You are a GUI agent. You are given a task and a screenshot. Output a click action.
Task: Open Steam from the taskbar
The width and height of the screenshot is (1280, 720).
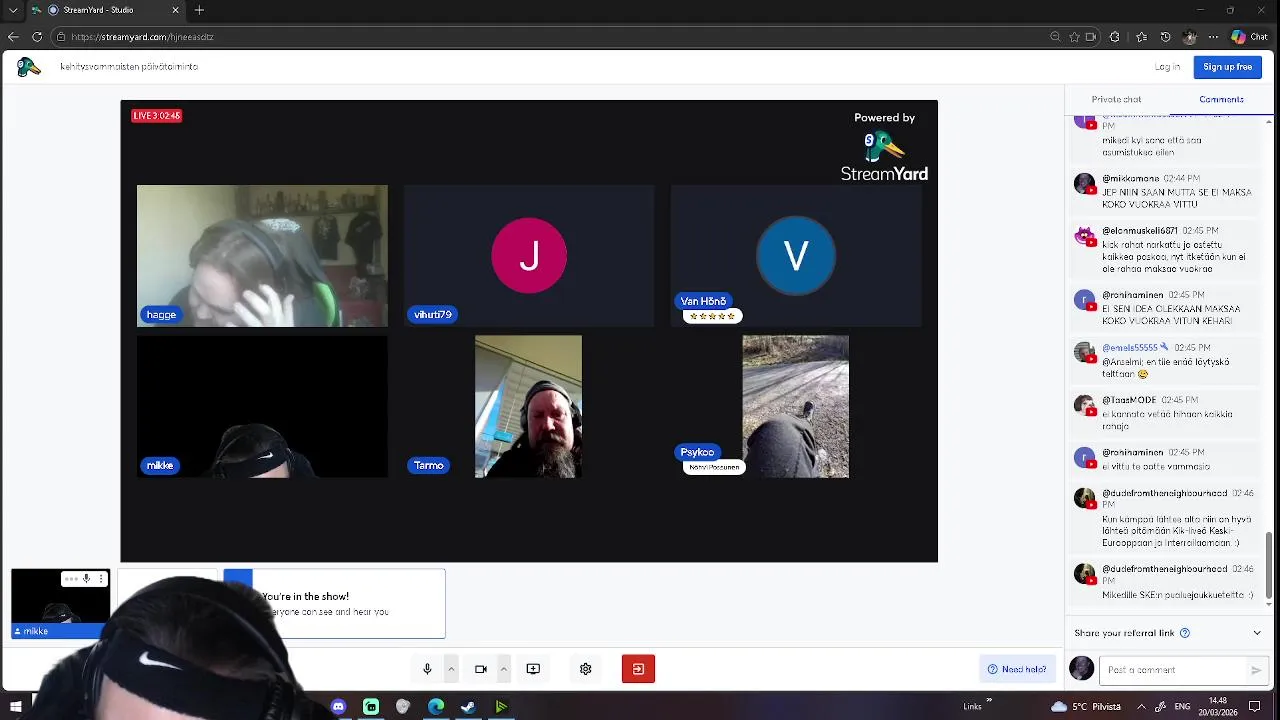click(468, 707)
